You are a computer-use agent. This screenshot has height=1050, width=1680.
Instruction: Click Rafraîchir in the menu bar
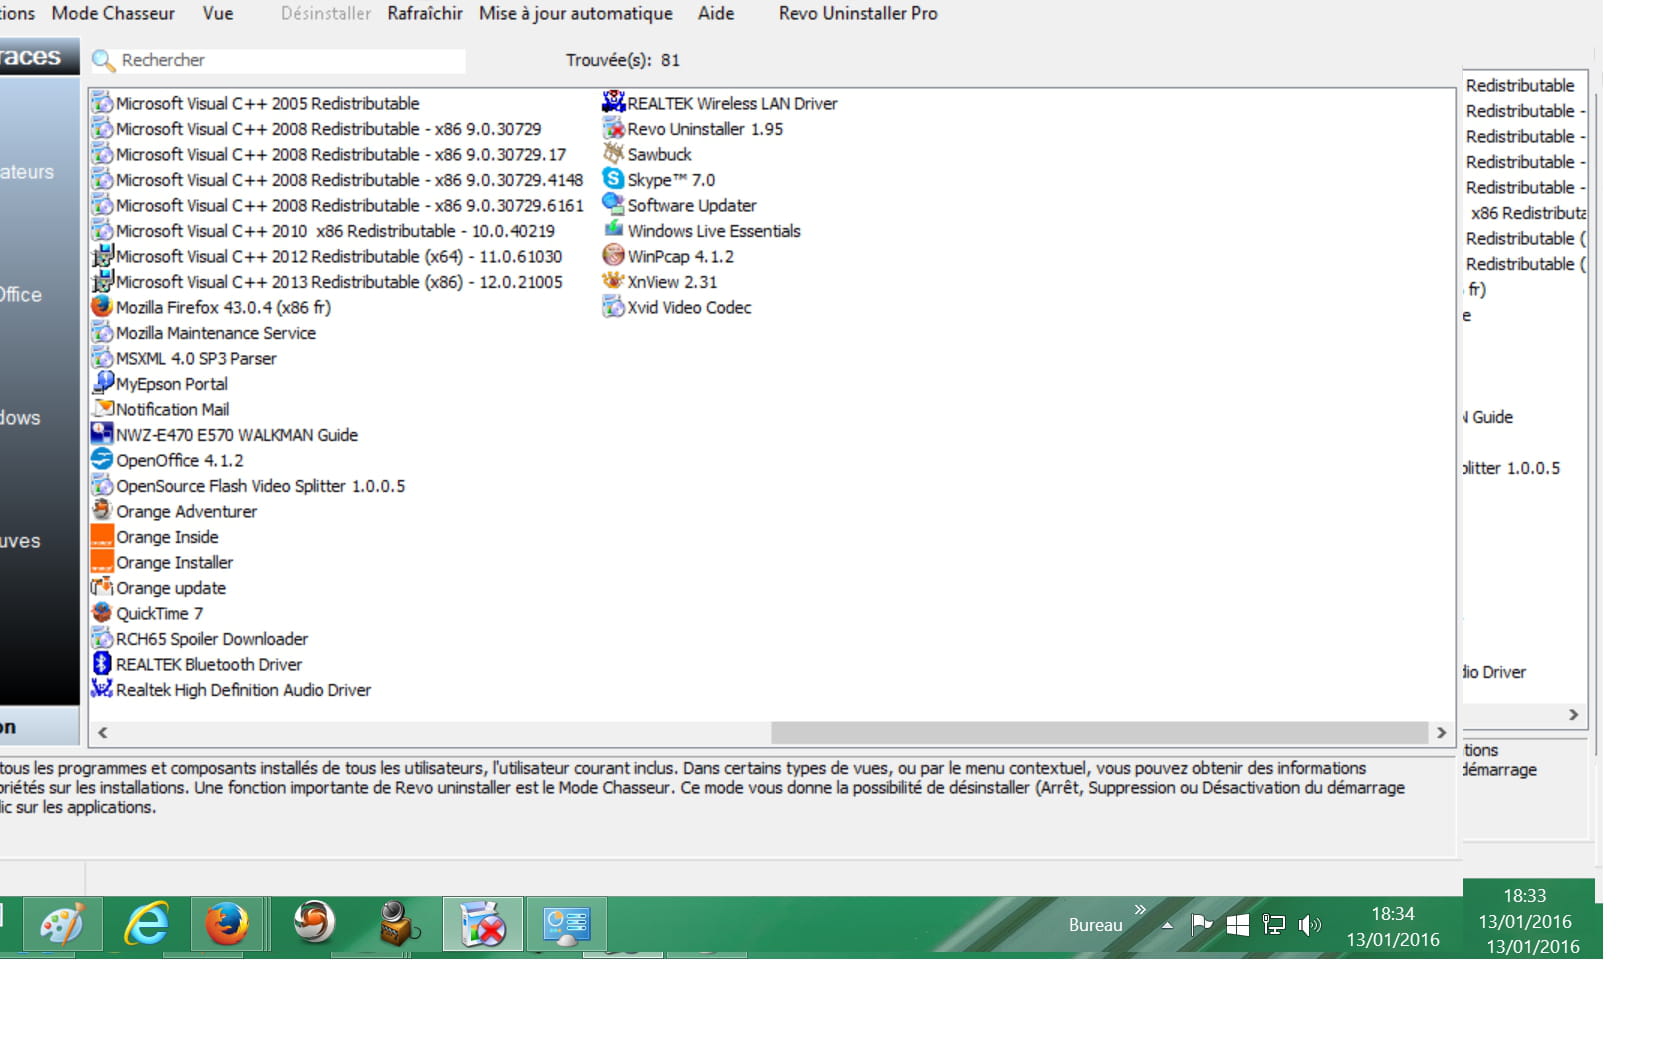[425, 13]
